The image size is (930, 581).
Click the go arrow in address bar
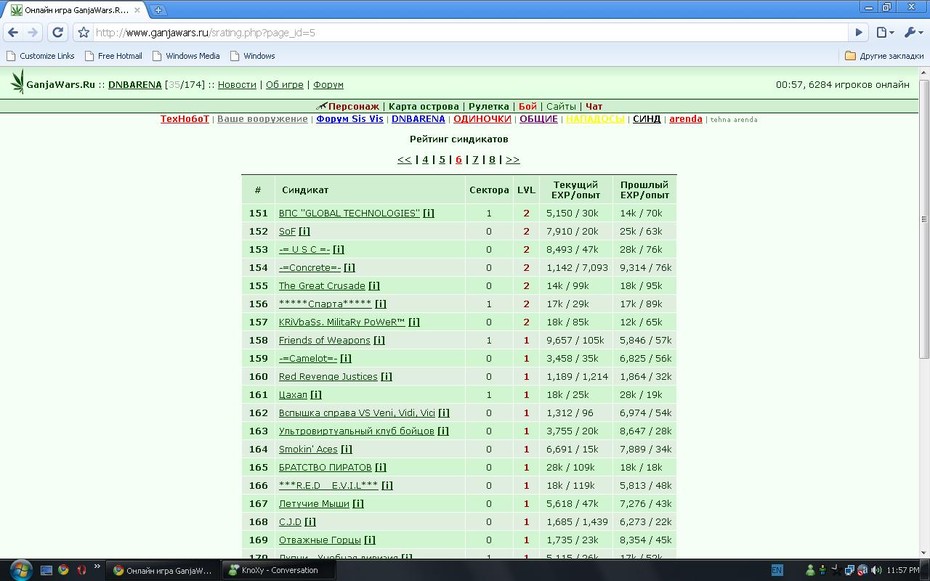click(858, 33)
